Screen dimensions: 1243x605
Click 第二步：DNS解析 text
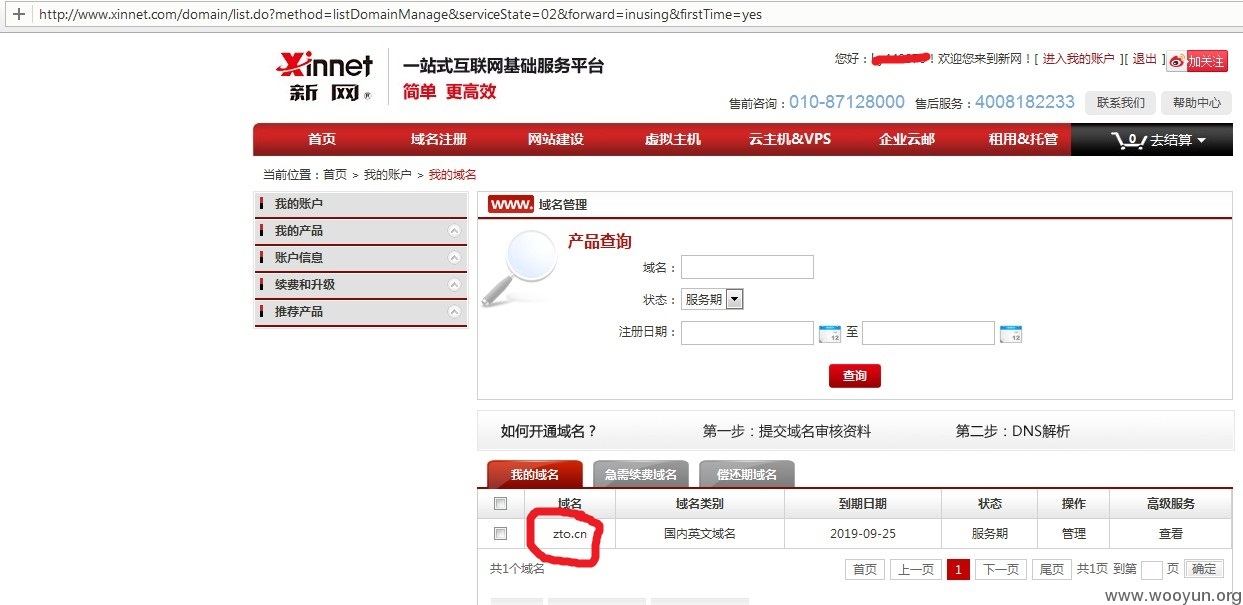point(1013,432)
